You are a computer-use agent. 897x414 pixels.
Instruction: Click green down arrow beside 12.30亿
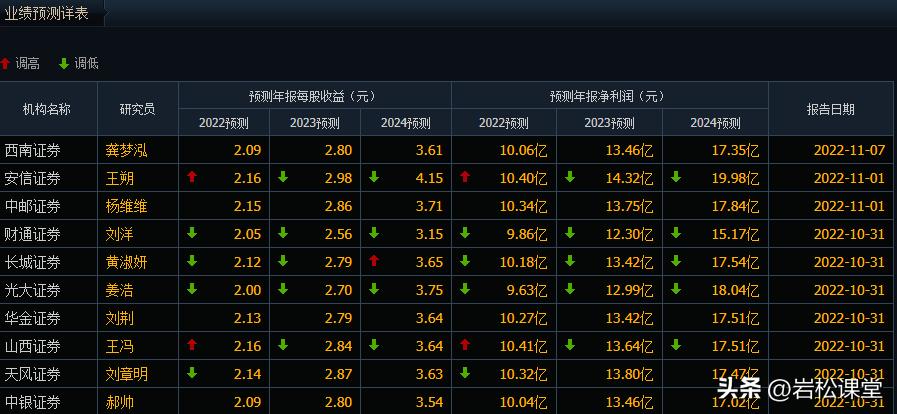pyautogui.click(x=570, y=233)
